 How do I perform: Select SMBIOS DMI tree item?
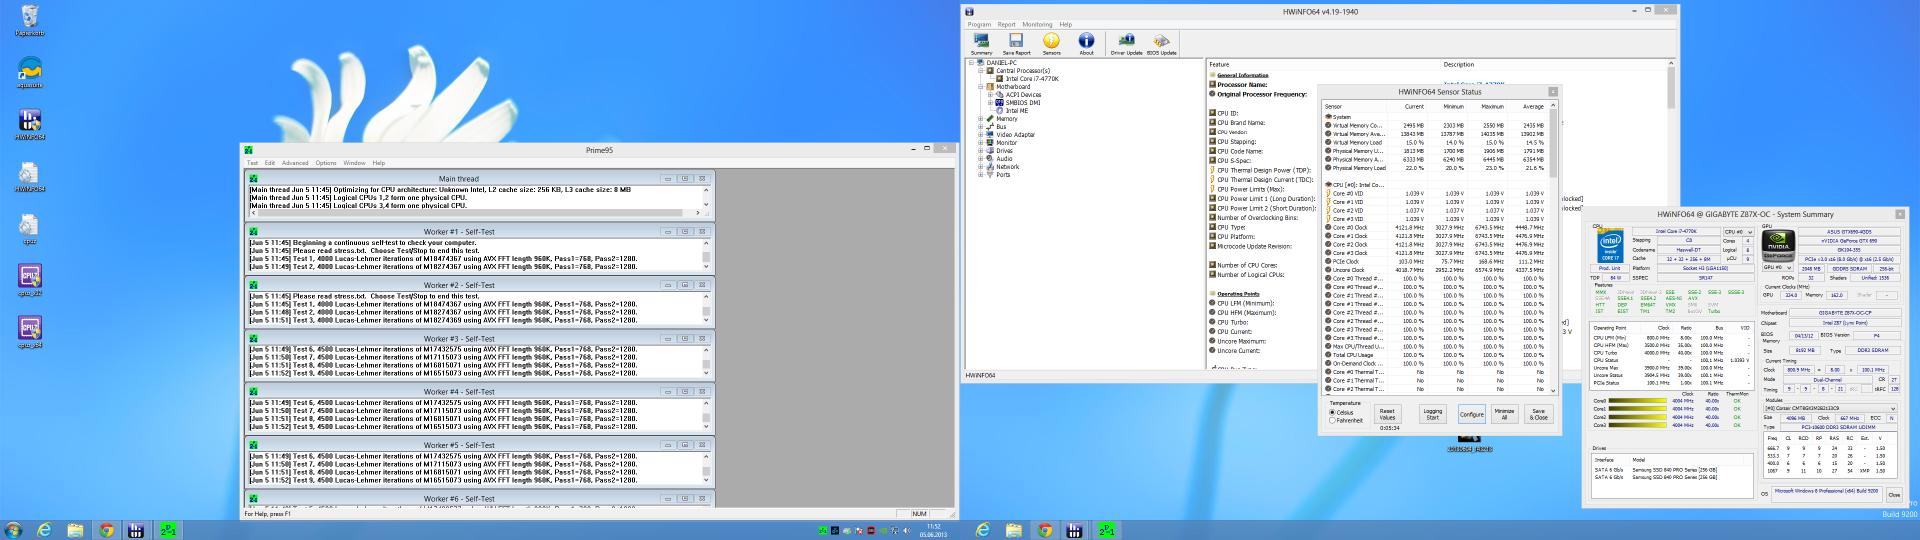click(x=1022, y=103)
